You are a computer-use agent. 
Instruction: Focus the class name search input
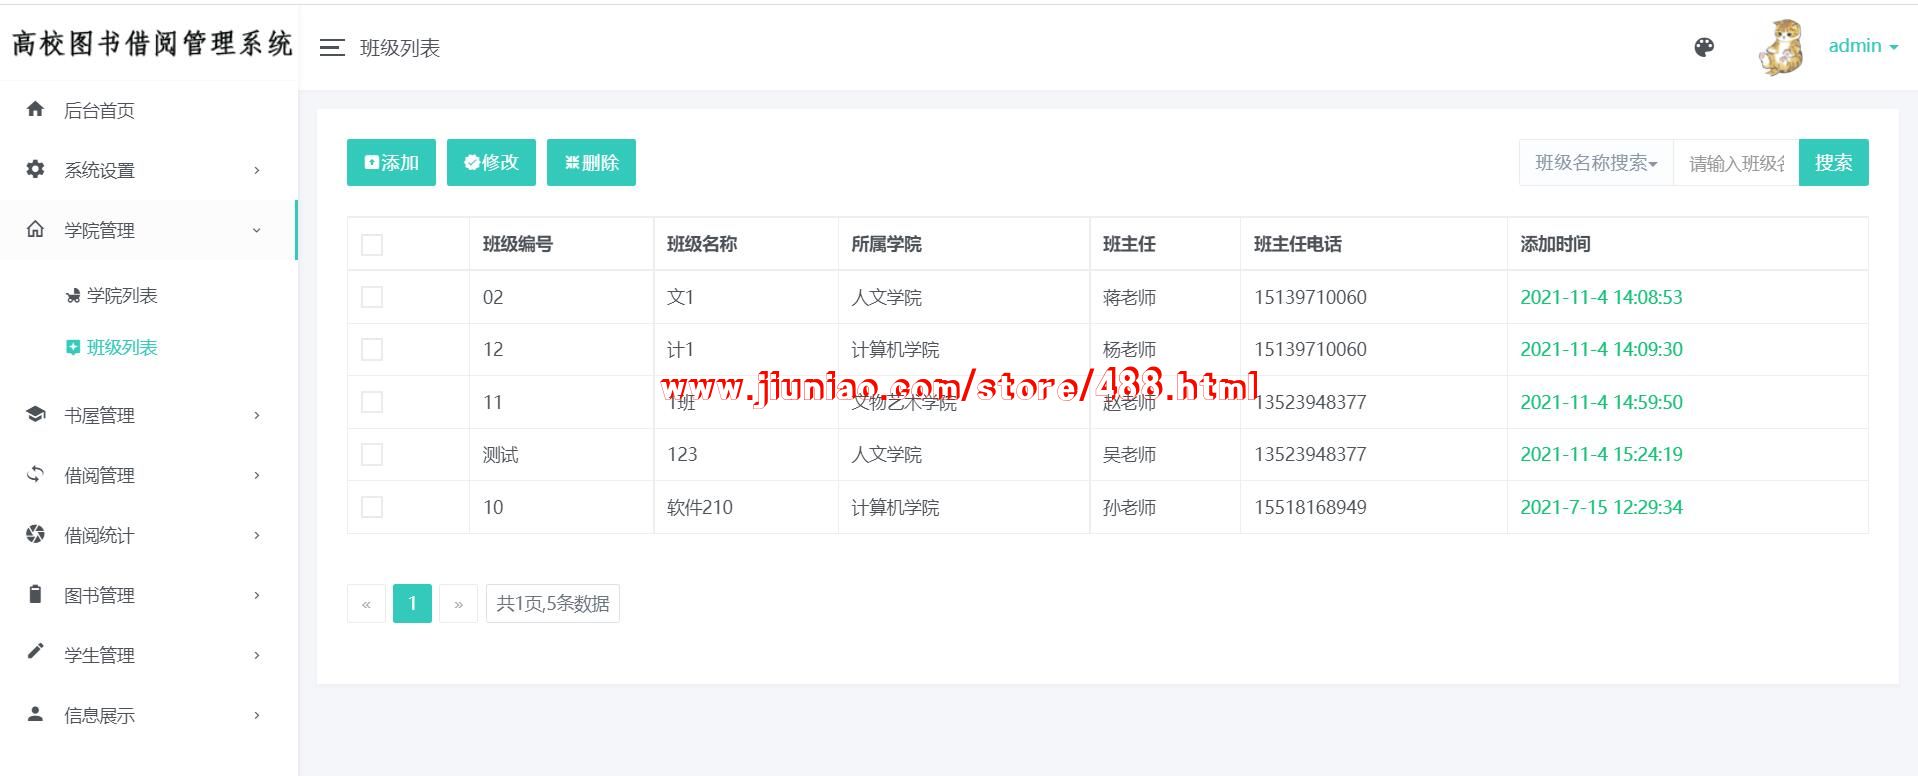tap(1736, 162)
